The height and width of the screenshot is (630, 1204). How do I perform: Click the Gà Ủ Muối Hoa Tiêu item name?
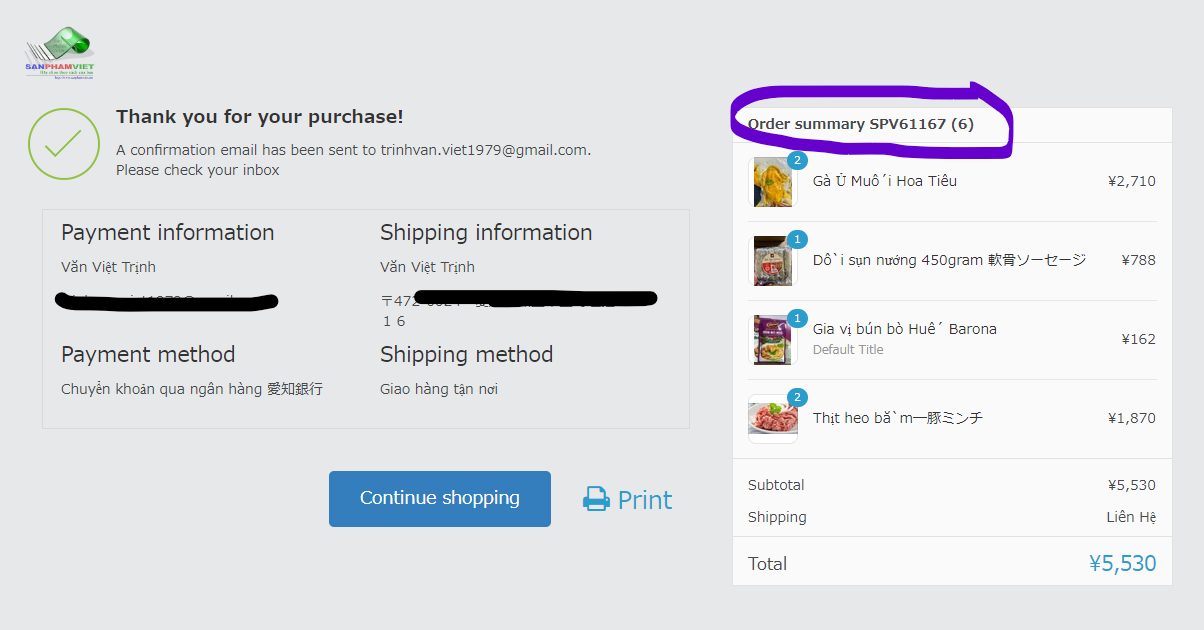(884, 181)
